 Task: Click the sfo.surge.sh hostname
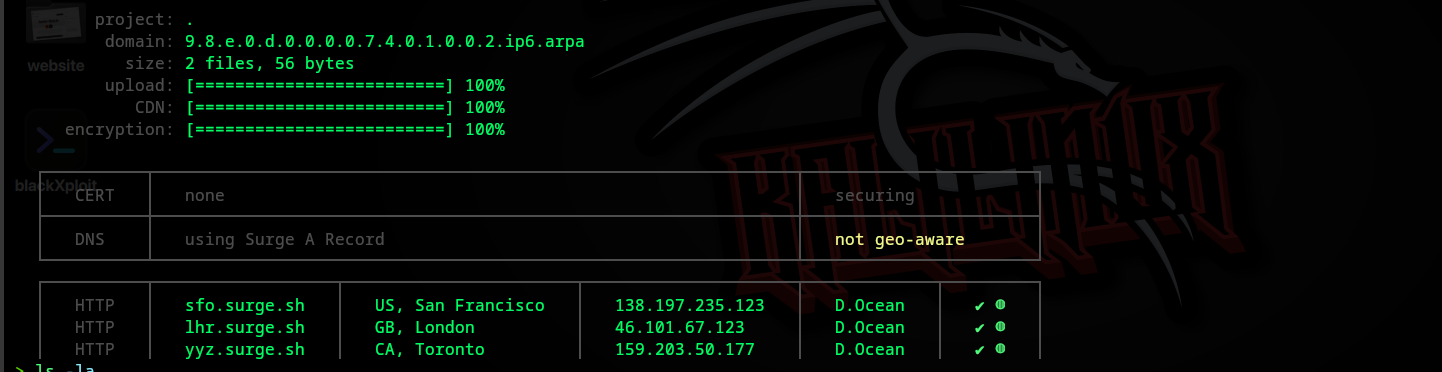click(x=245, y=306)
